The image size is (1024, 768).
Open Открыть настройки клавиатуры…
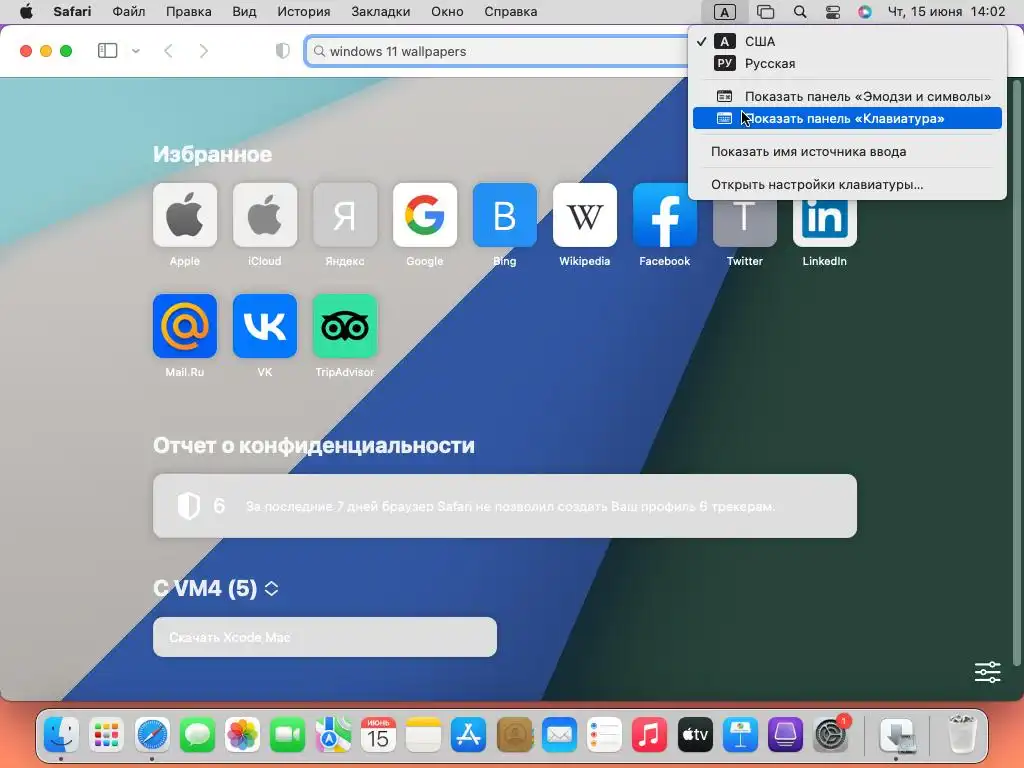point(847,184)
